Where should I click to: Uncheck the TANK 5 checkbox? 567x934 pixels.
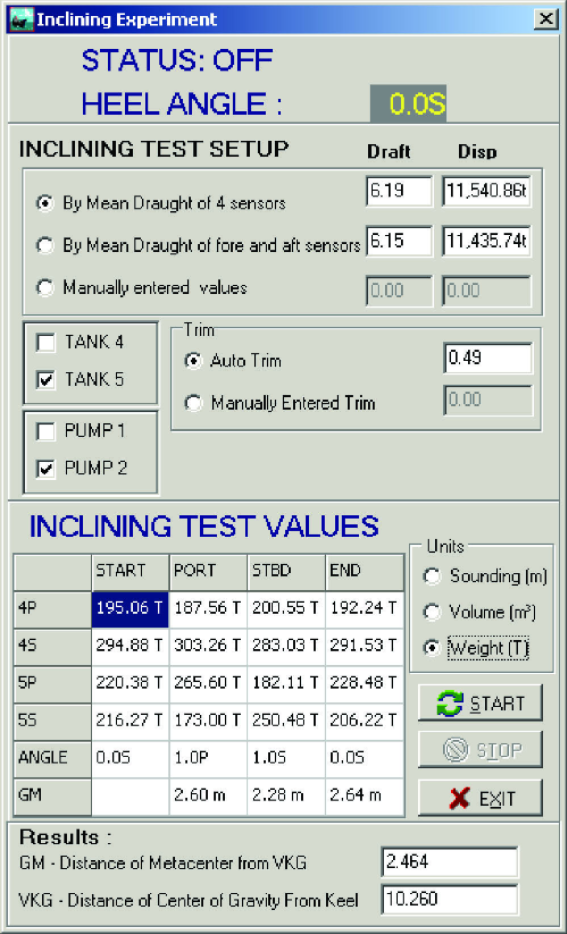[45, 379]
